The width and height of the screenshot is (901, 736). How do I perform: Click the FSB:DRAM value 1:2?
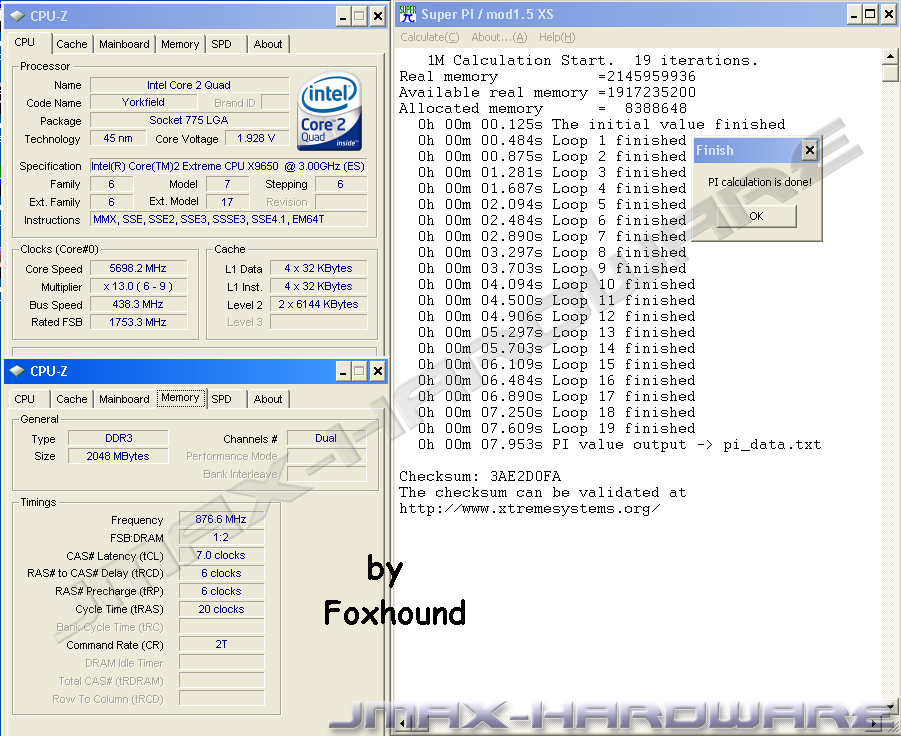pyautogui.click(x=221, y=537)
